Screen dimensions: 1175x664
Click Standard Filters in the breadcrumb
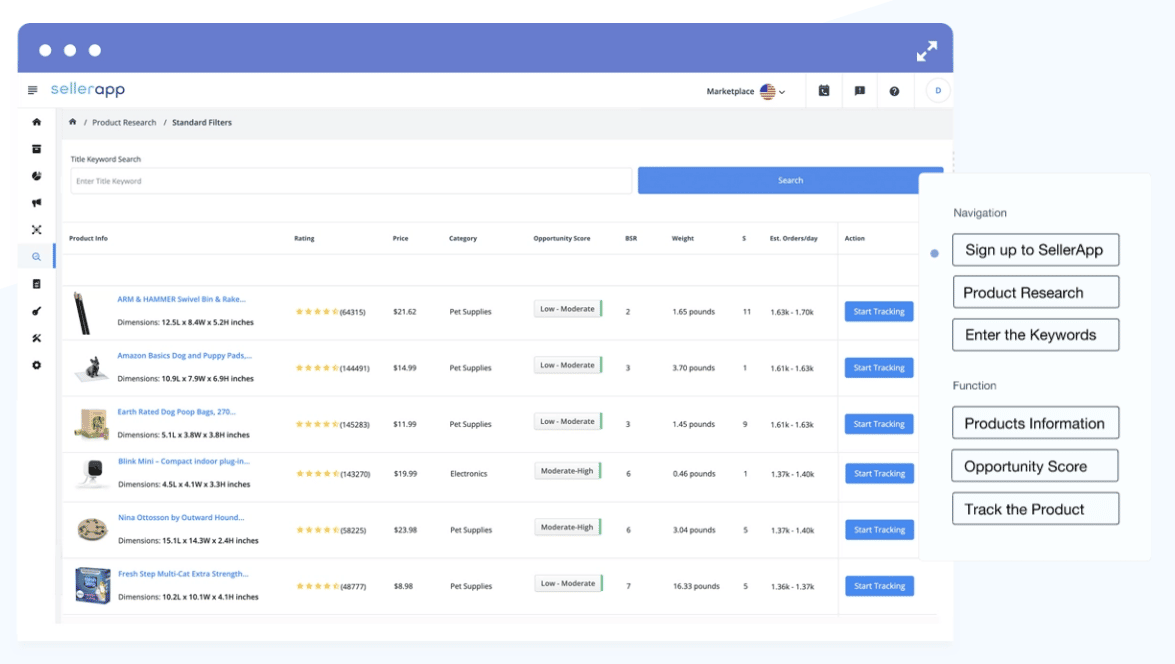click(x=202, y=122)
